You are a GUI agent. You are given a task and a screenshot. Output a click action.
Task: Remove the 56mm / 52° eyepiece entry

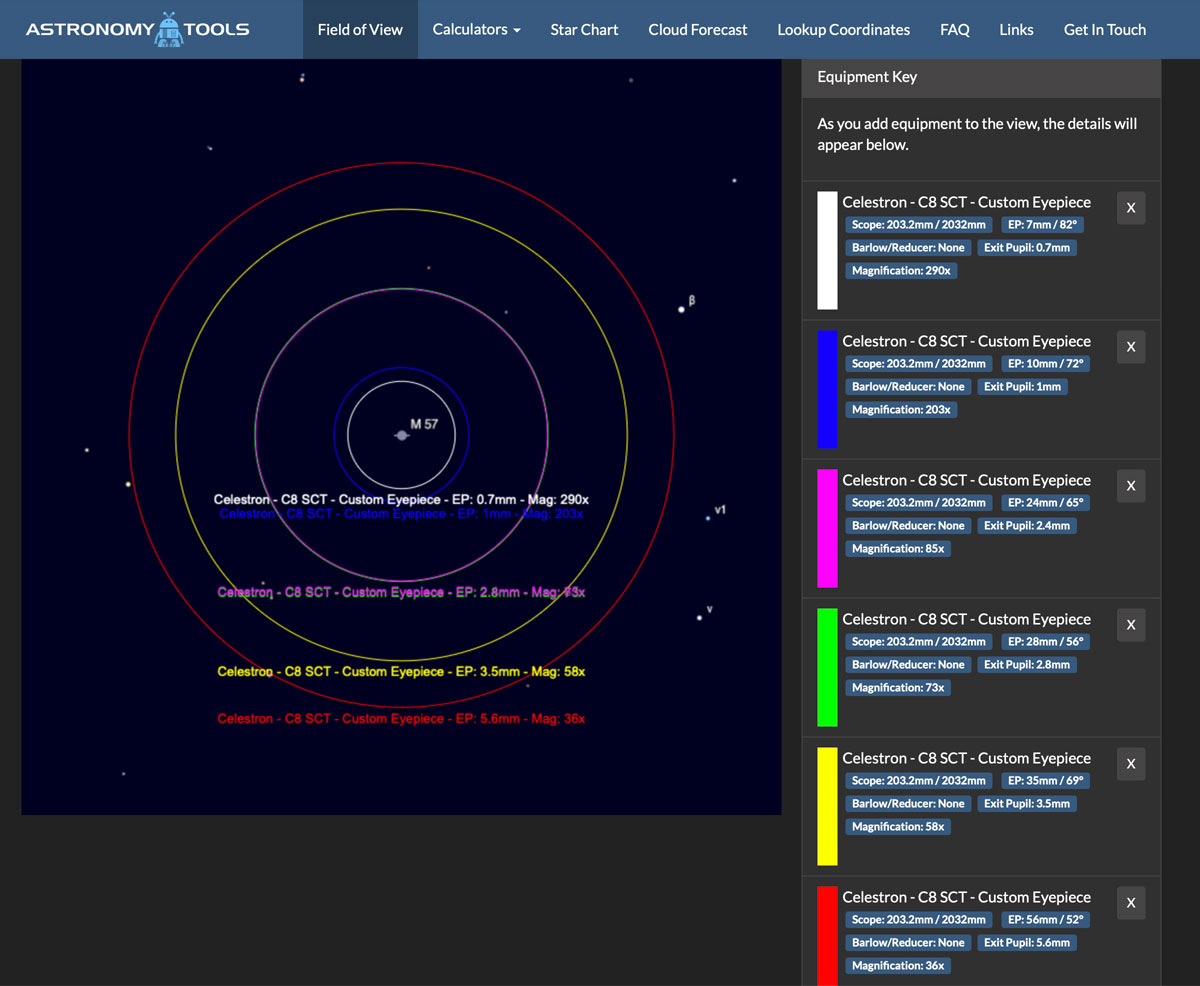click(x=1131, y=903)
